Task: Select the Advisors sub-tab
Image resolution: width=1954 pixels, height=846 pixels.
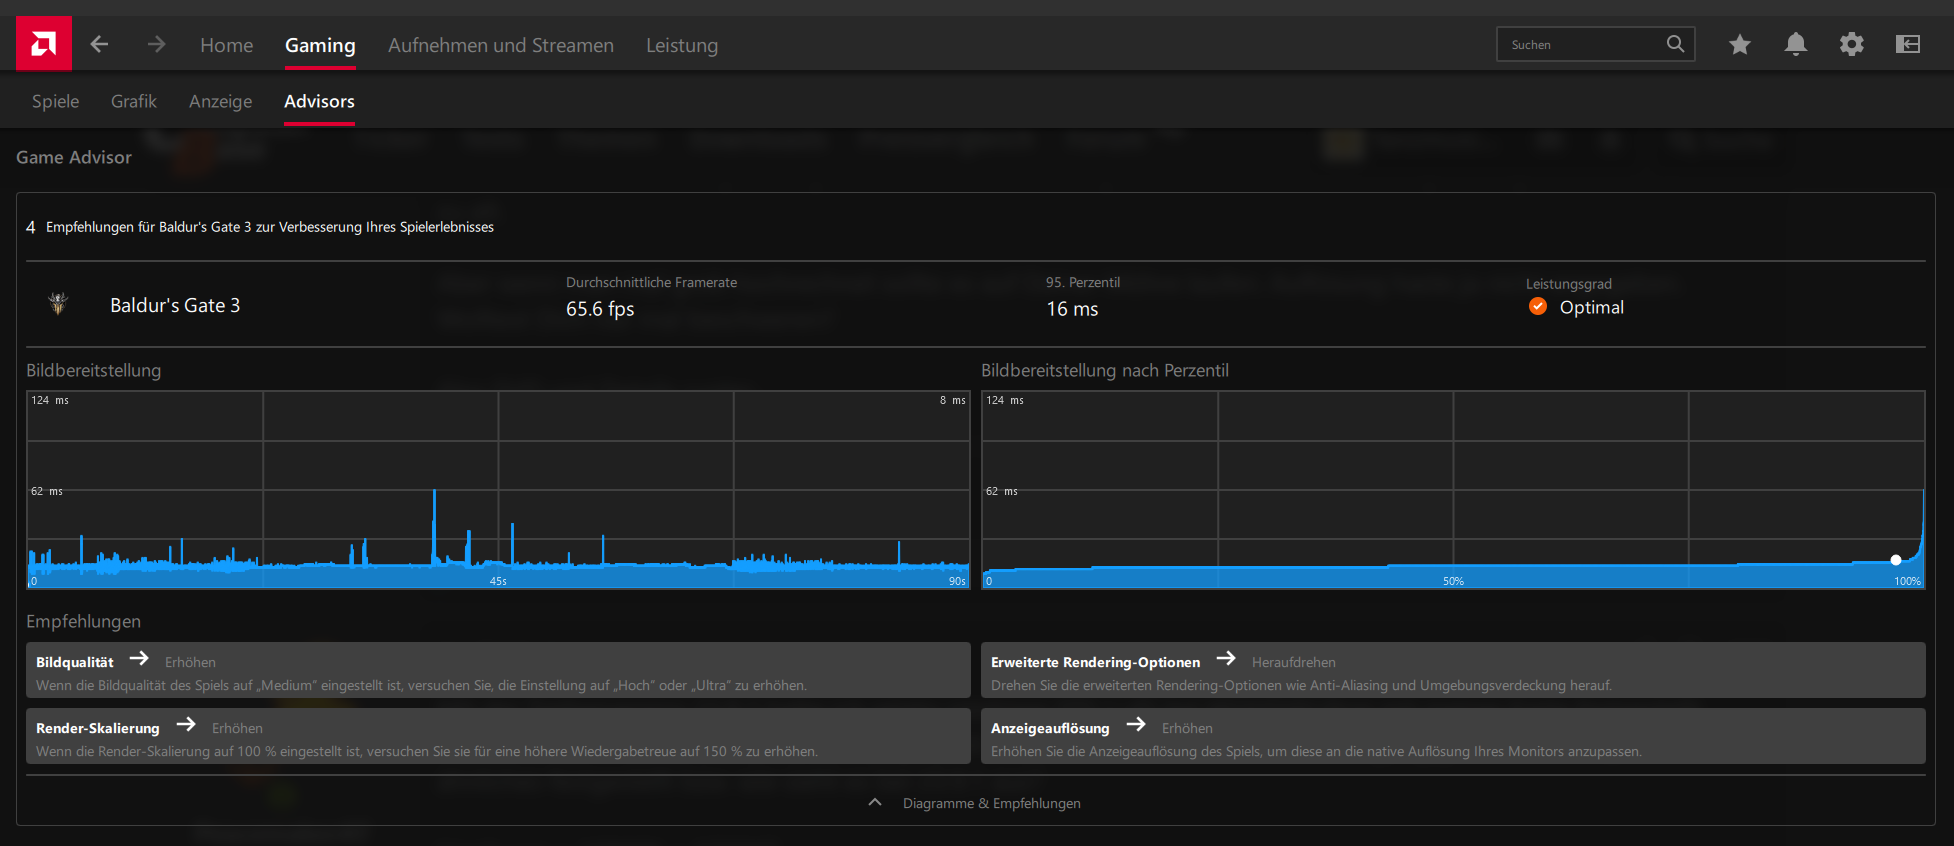Action: click(x=319, y=101)
